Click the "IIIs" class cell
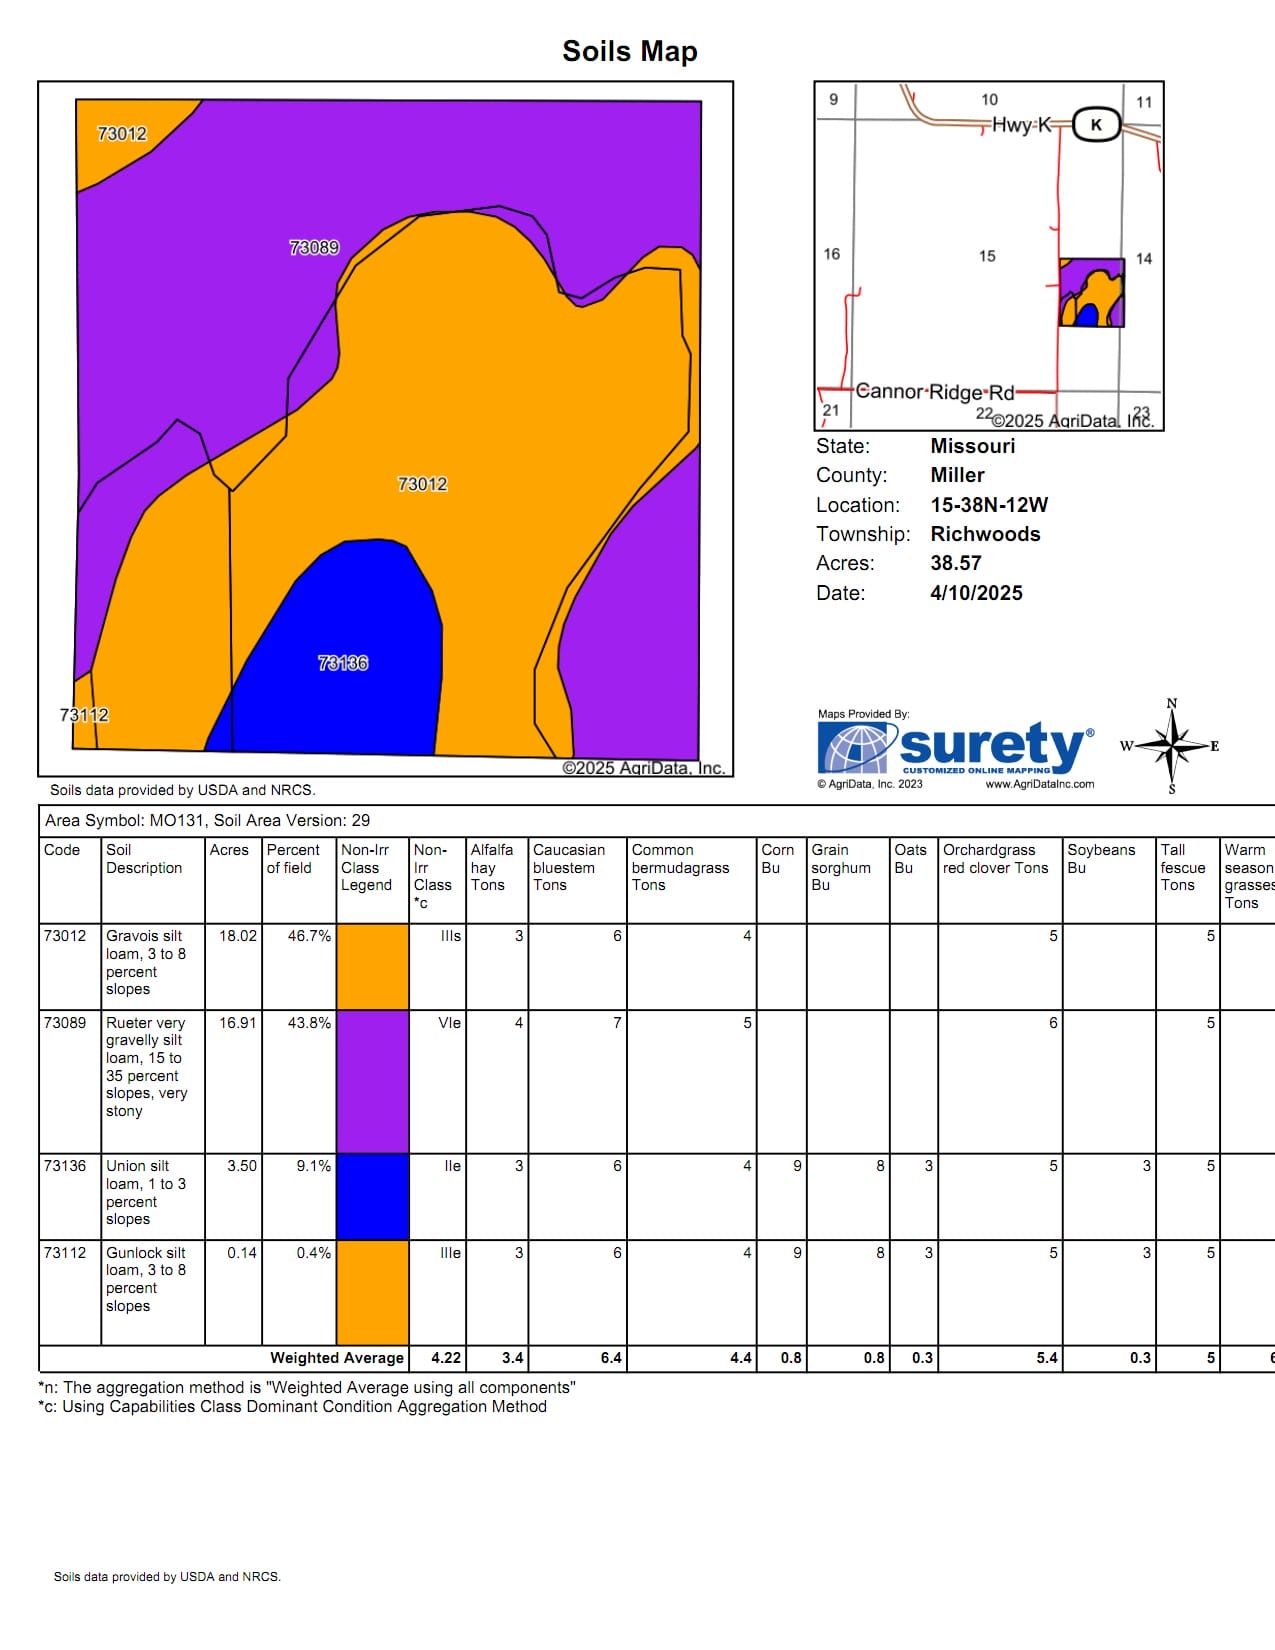The width and height of the screenshot is (1275, 1650). click(451, 936)
